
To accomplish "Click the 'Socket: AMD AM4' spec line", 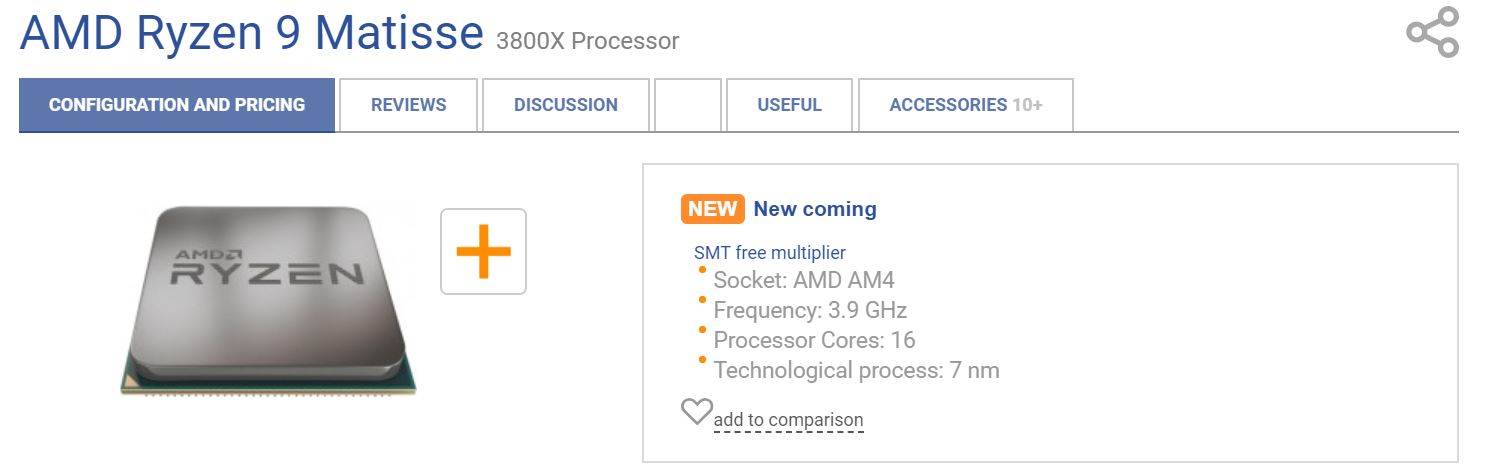I will tap(804, 280).
